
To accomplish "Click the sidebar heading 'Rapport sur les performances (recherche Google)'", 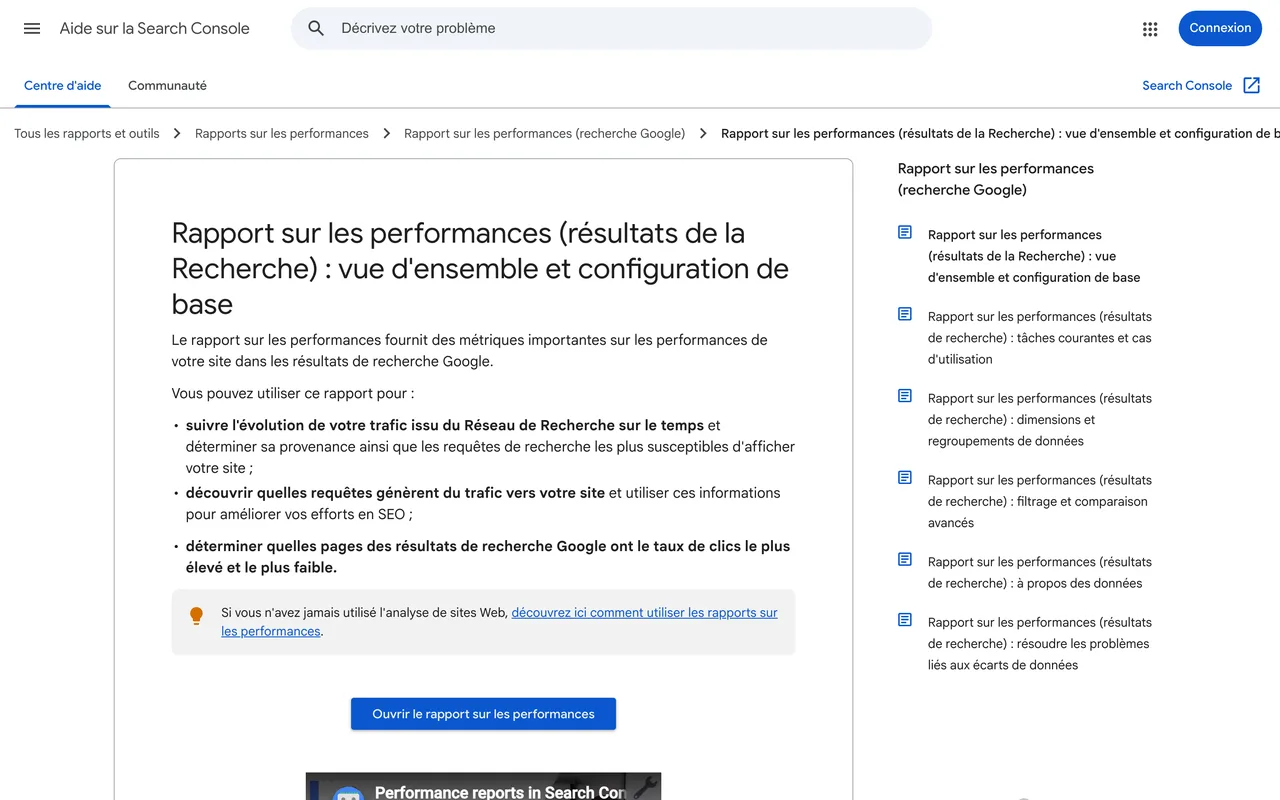I will click(x=996, y=179).
